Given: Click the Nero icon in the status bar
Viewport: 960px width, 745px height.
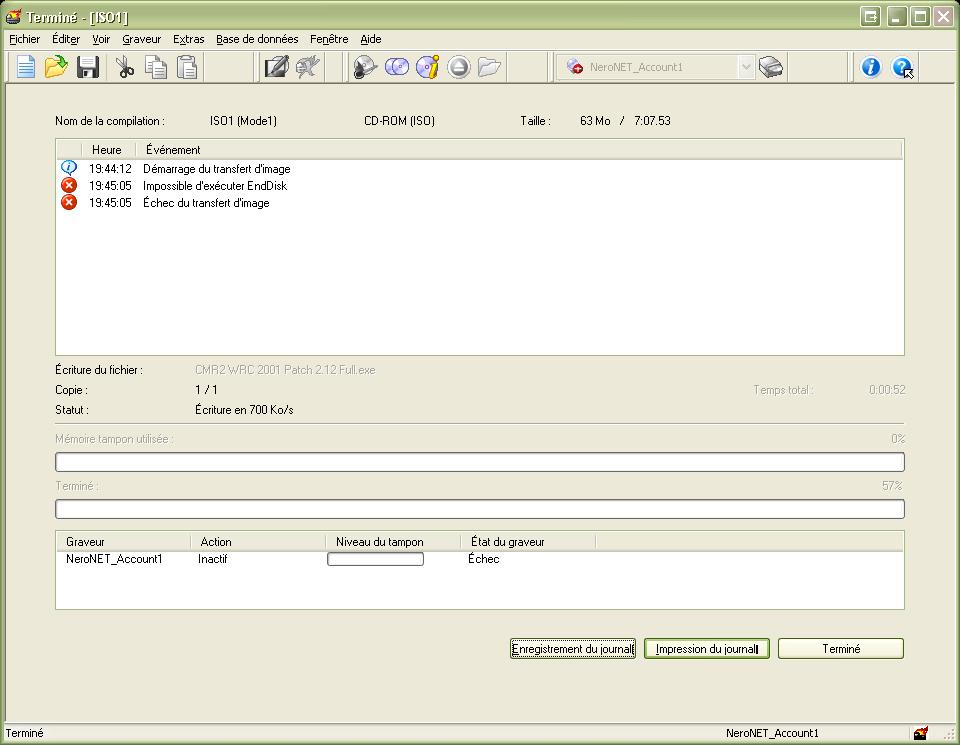Looking at the screenshot, I should click(x=921, y=733).
